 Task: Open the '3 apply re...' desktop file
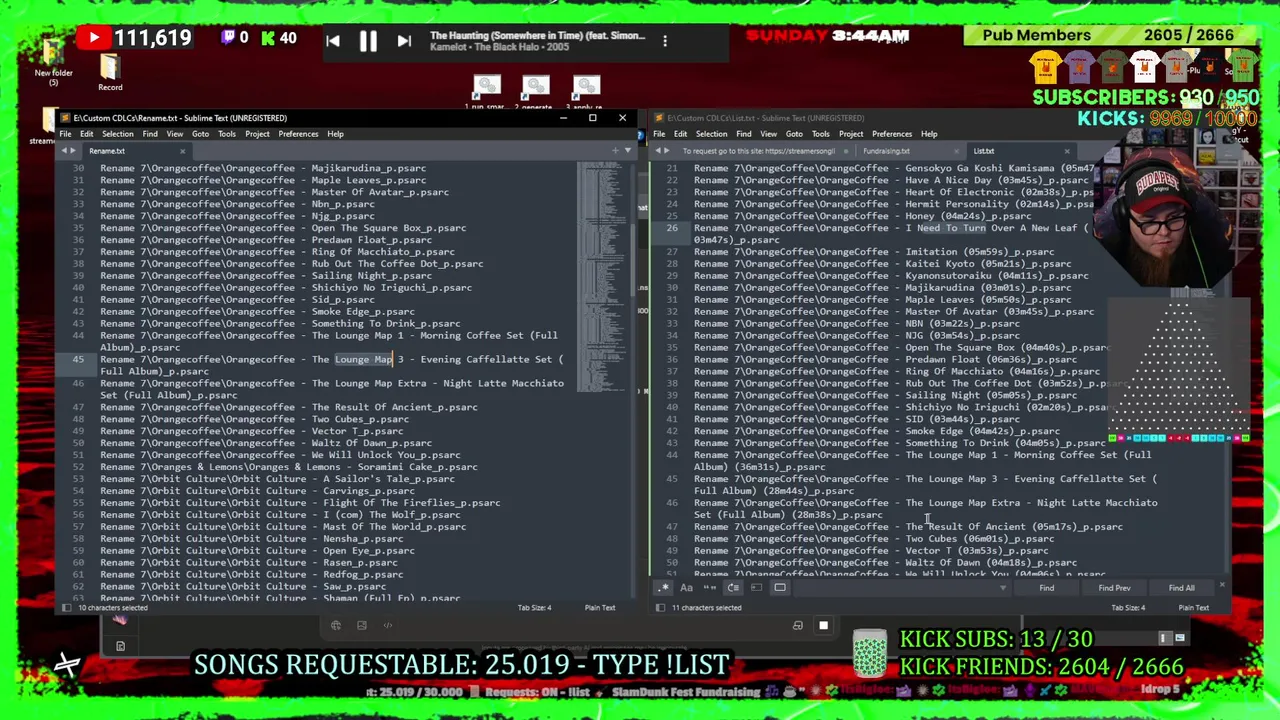[586, 92]
